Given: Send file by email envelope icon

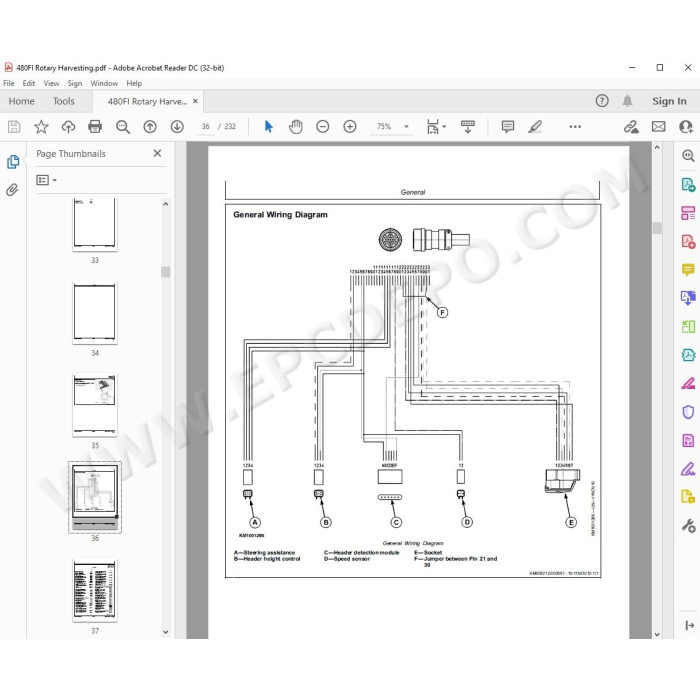Looking at the screenshot, I should (x=658, y=127).
